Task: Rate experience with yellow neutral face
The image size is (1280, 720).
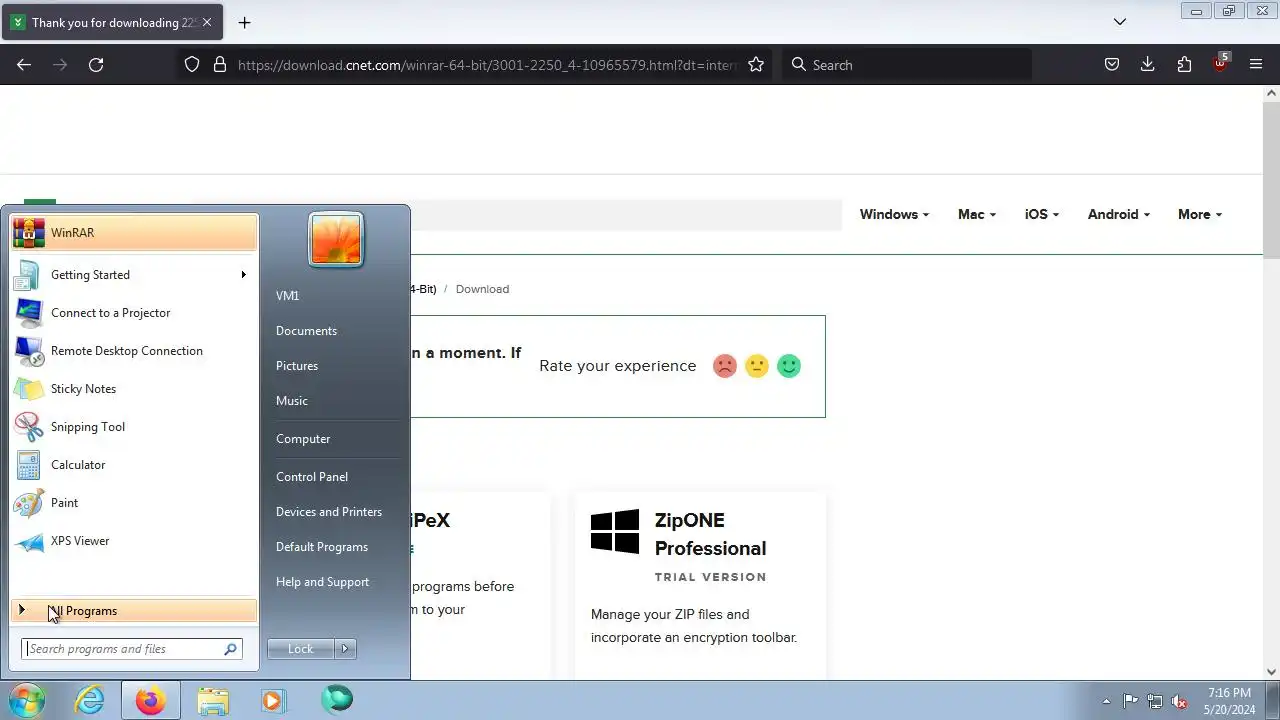Action: 757,366
